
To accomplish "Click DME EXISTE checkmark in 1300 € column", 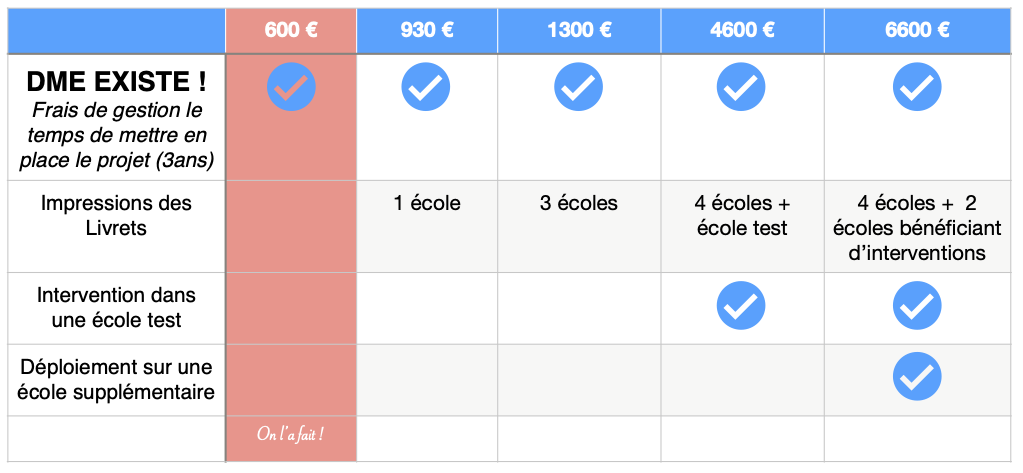I will point(579,87).
